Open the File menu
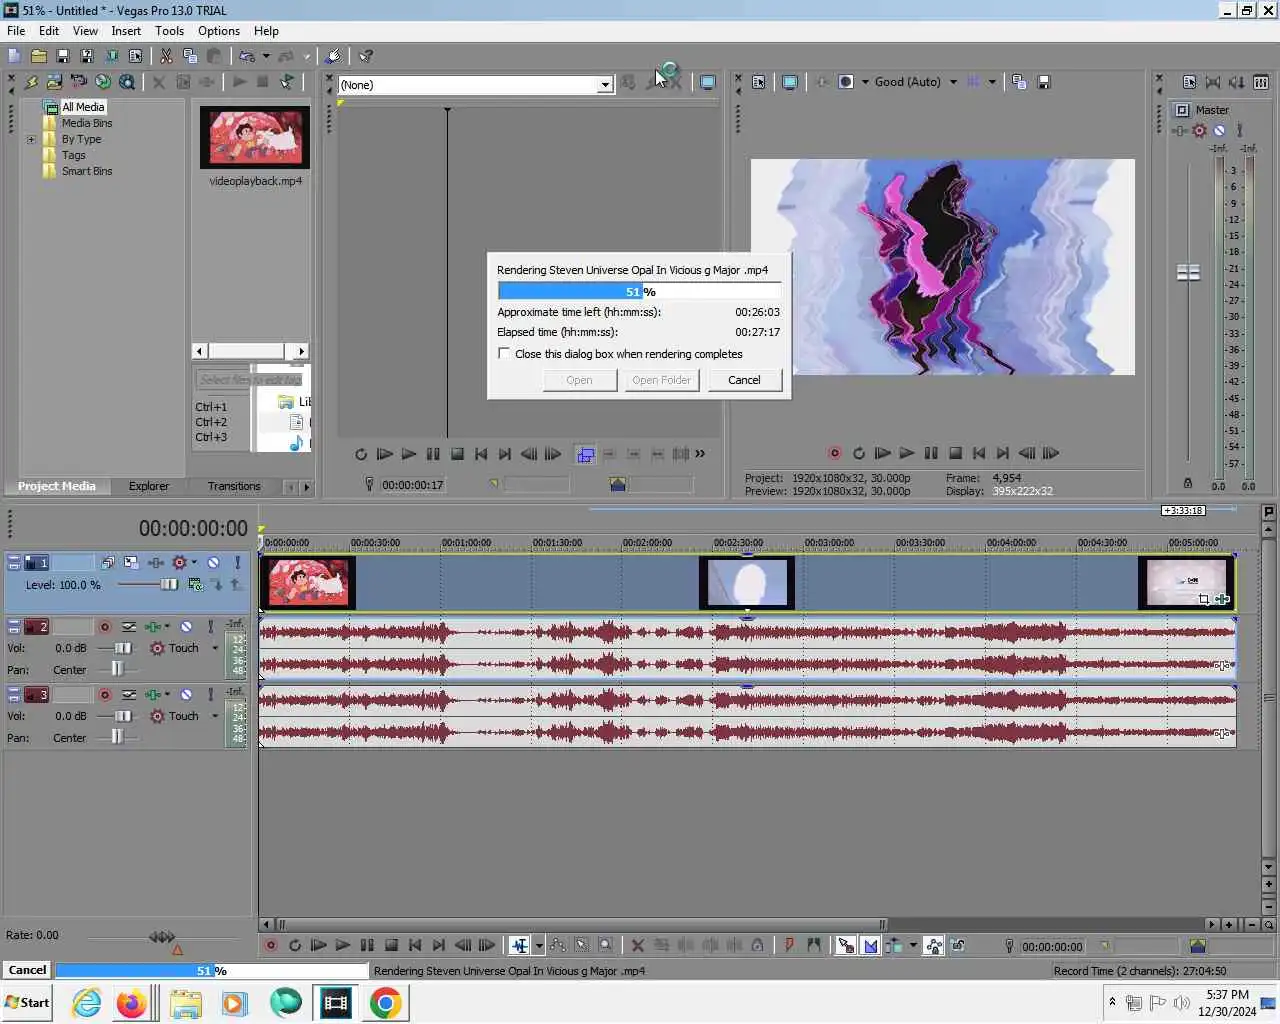The width and height of the screenshot is (1280, 1024). point(16,31)
